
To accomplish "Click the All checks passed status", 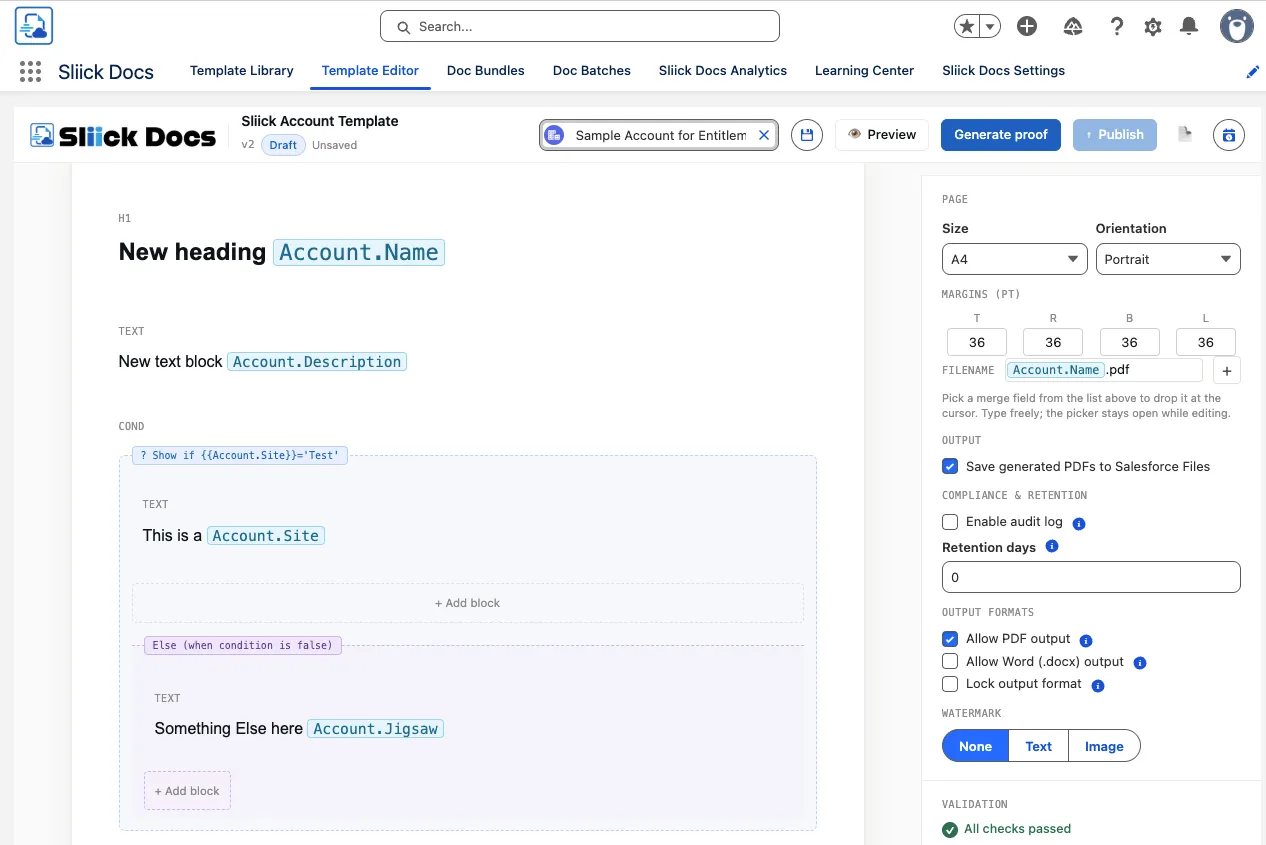I will 1007,829.
